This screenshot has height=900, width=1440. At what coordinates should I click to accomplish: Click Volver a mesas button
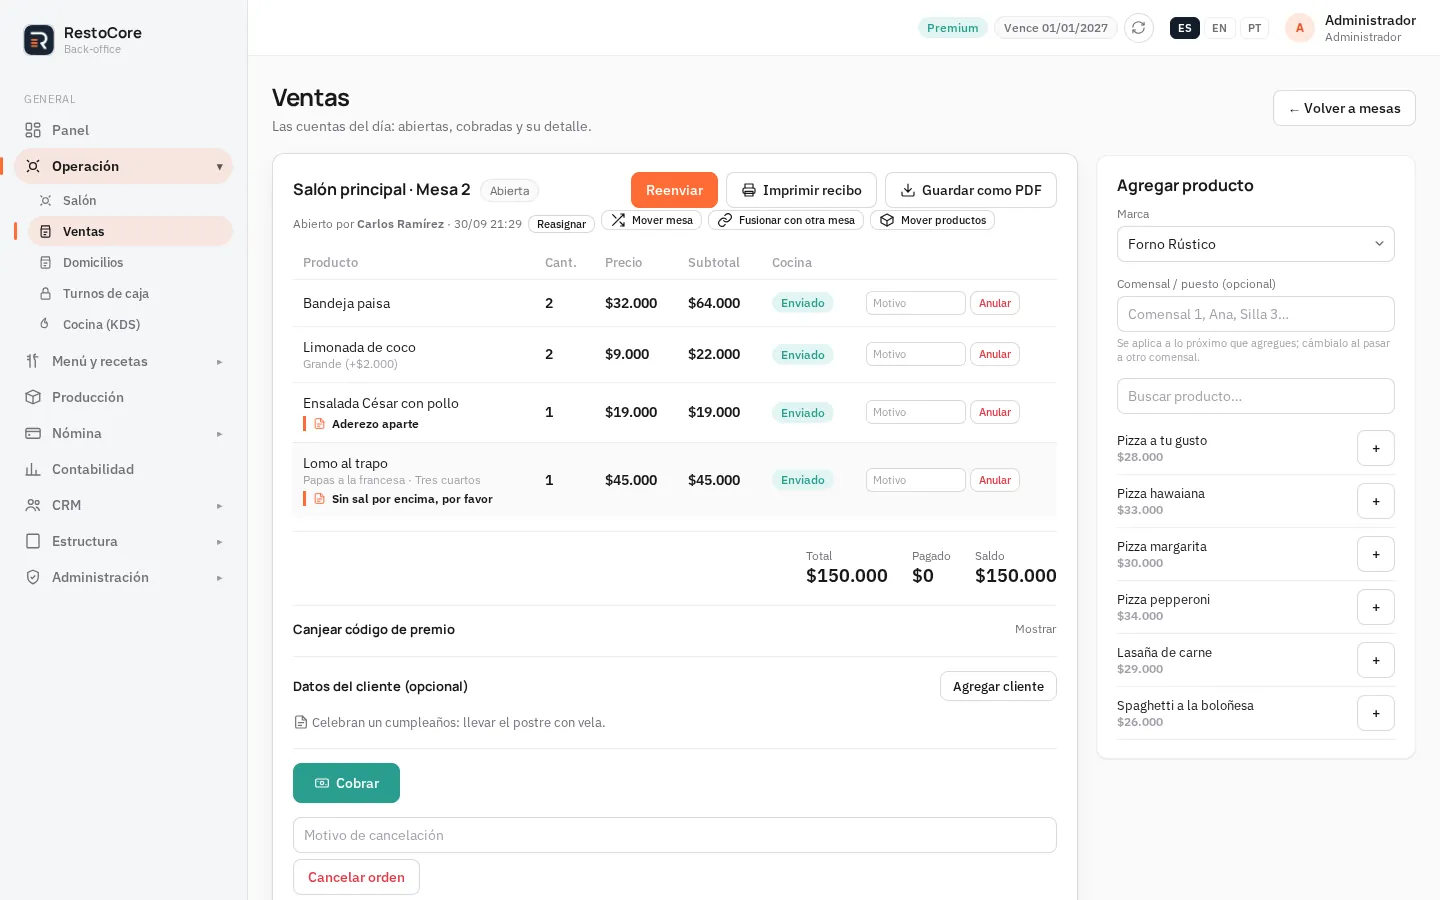pyautogui.click(x=1344, y=108)
